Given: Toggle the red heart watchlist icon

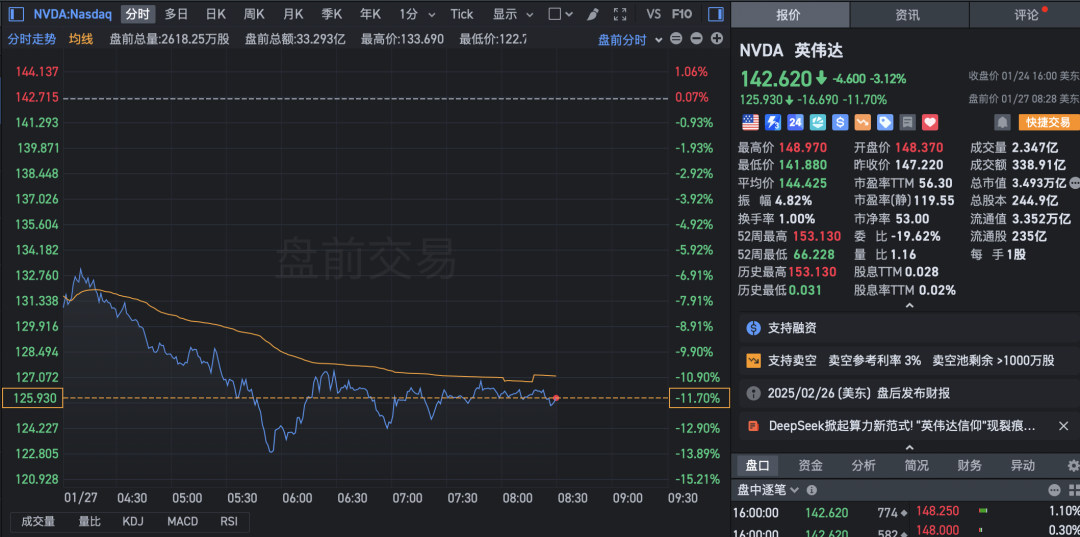Looking at the screenshot, I should coord(931,123).
